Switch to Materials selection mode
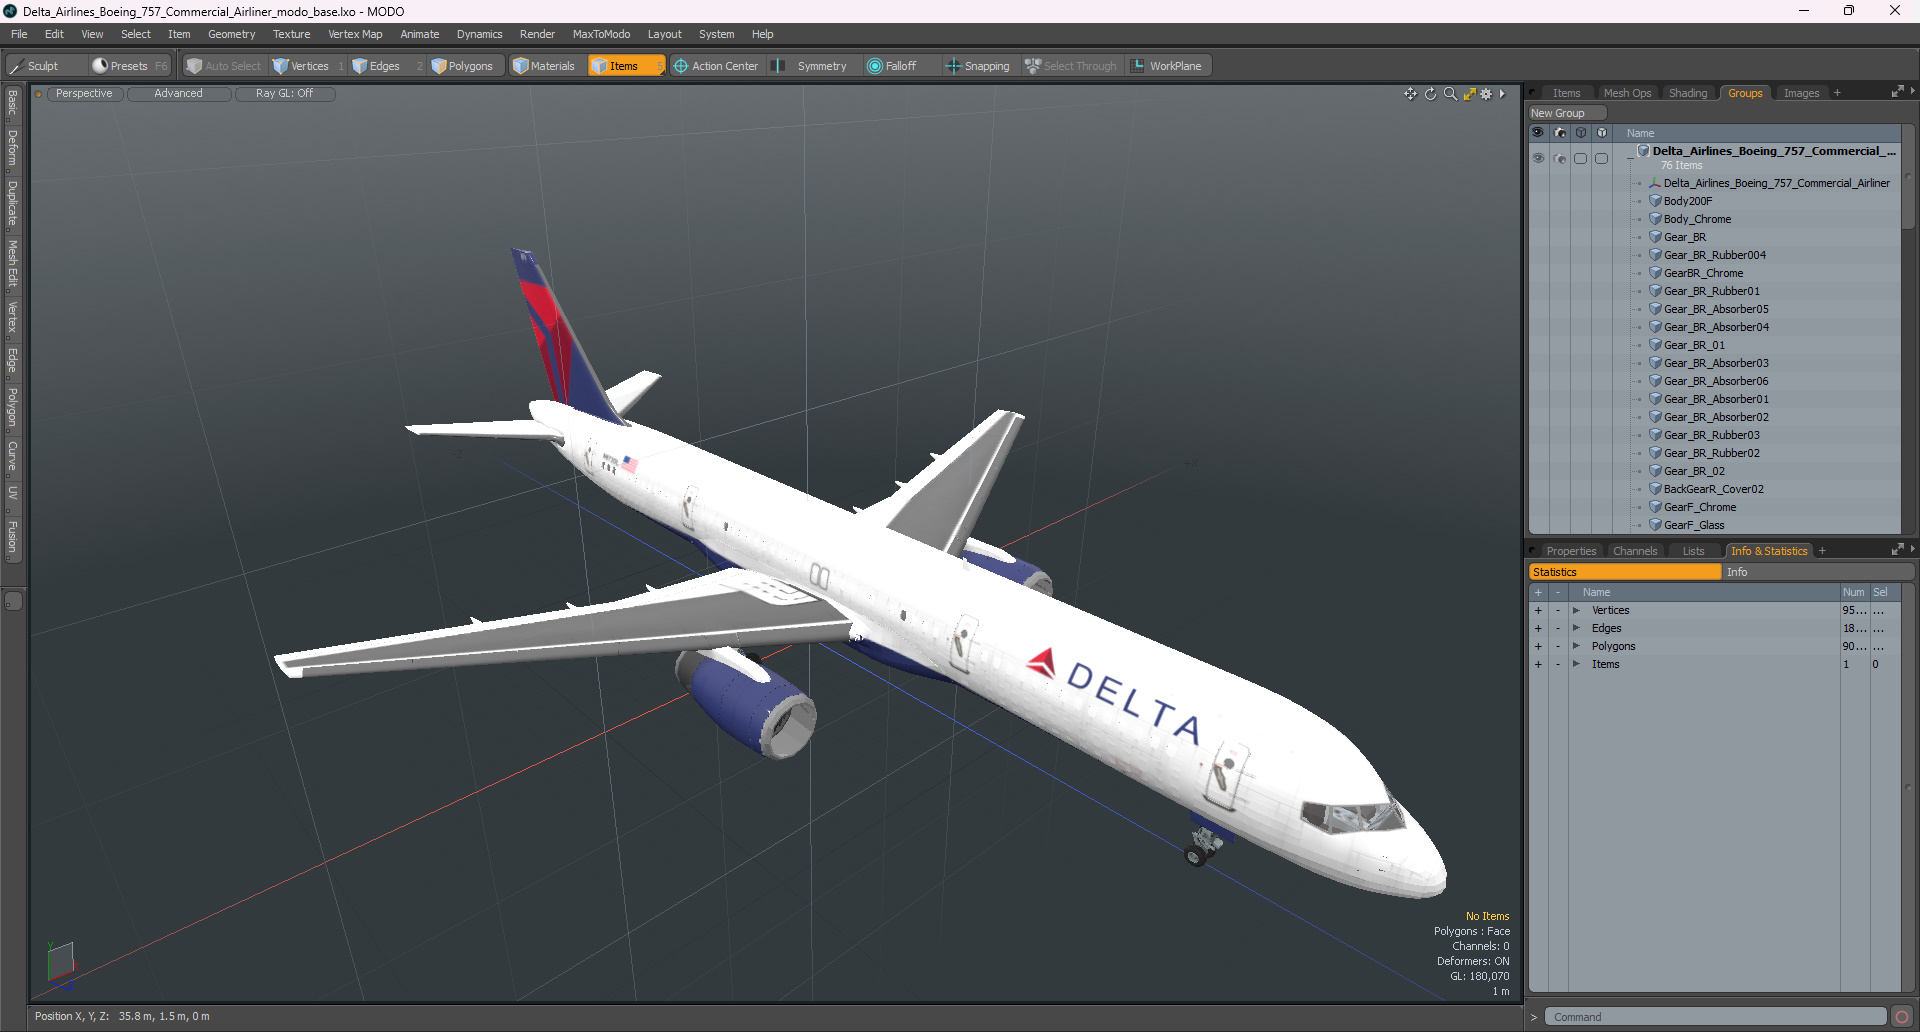The height and width of the screenshot is (1032, 1920). pyautogui.click(x=544, y=66)
